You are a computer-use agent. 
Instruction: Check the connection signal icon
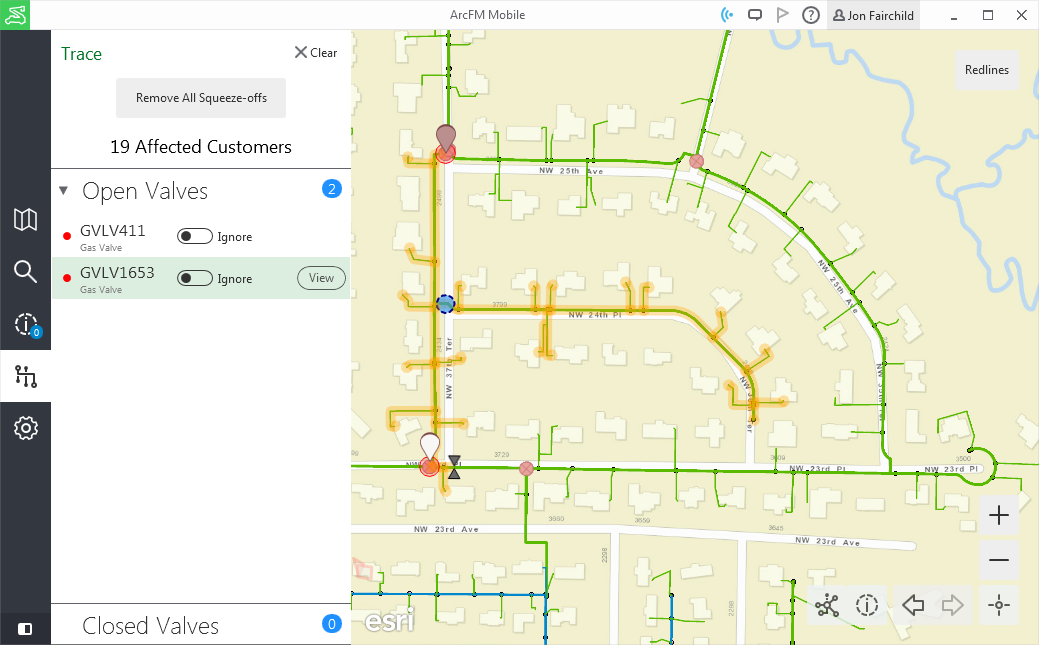[727, 15]
